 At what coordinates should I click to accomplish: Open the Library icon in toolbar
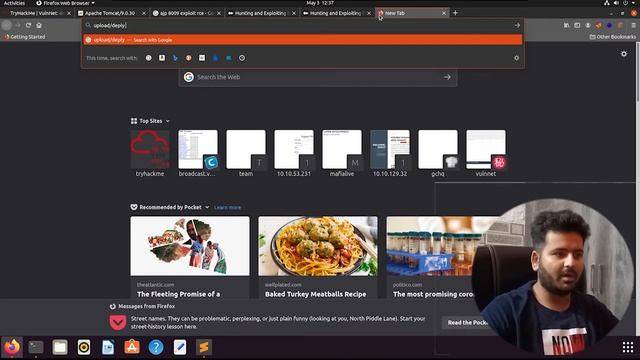tap(567, 25)
